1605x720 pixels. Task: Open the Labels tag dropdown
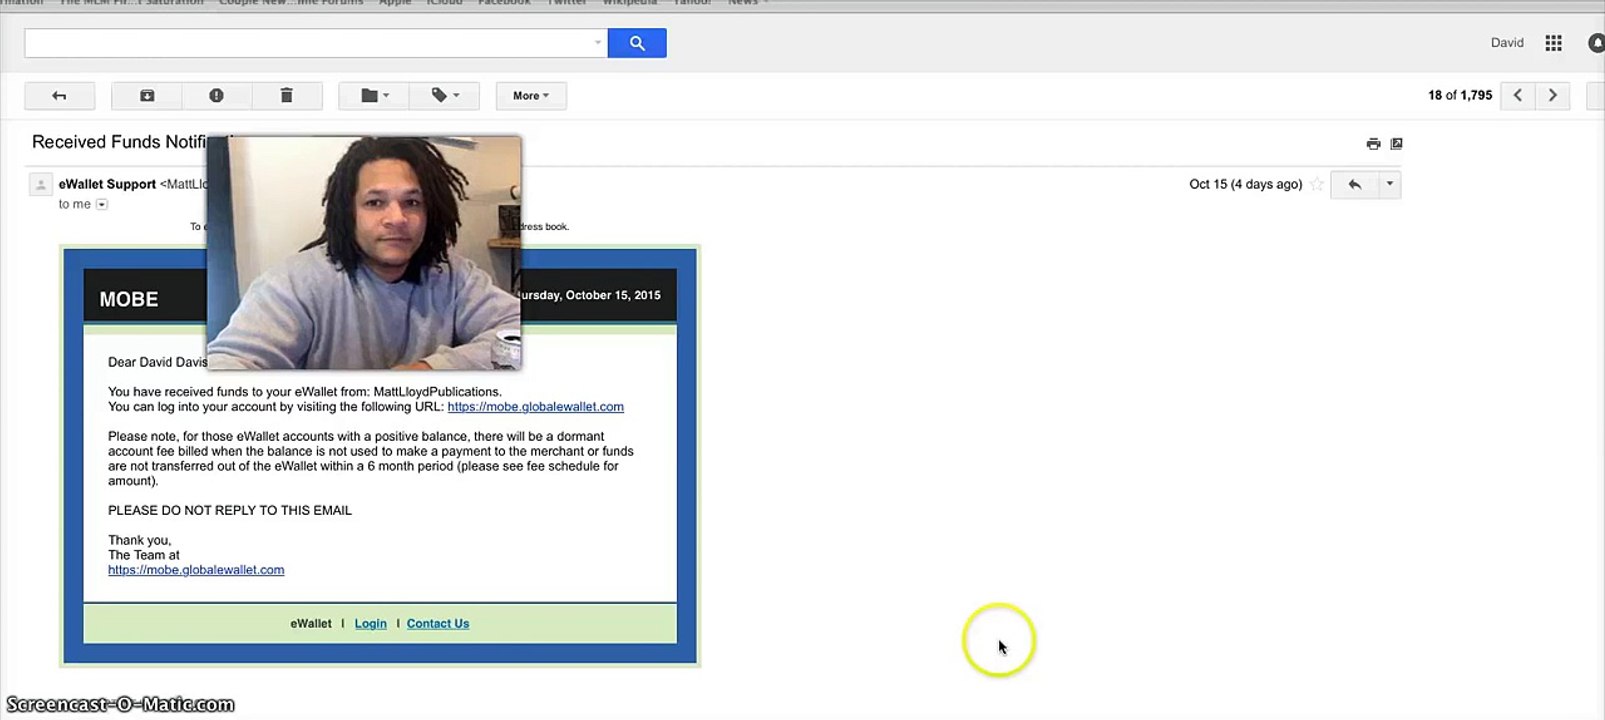point(445,96)
